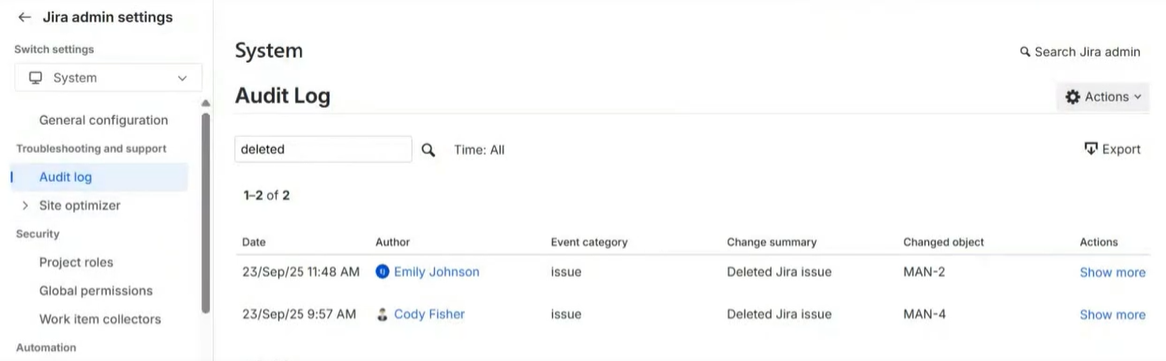Open Work item collectors settings
The height and width of the screenshot is (361, 1166).
(100, 319)
